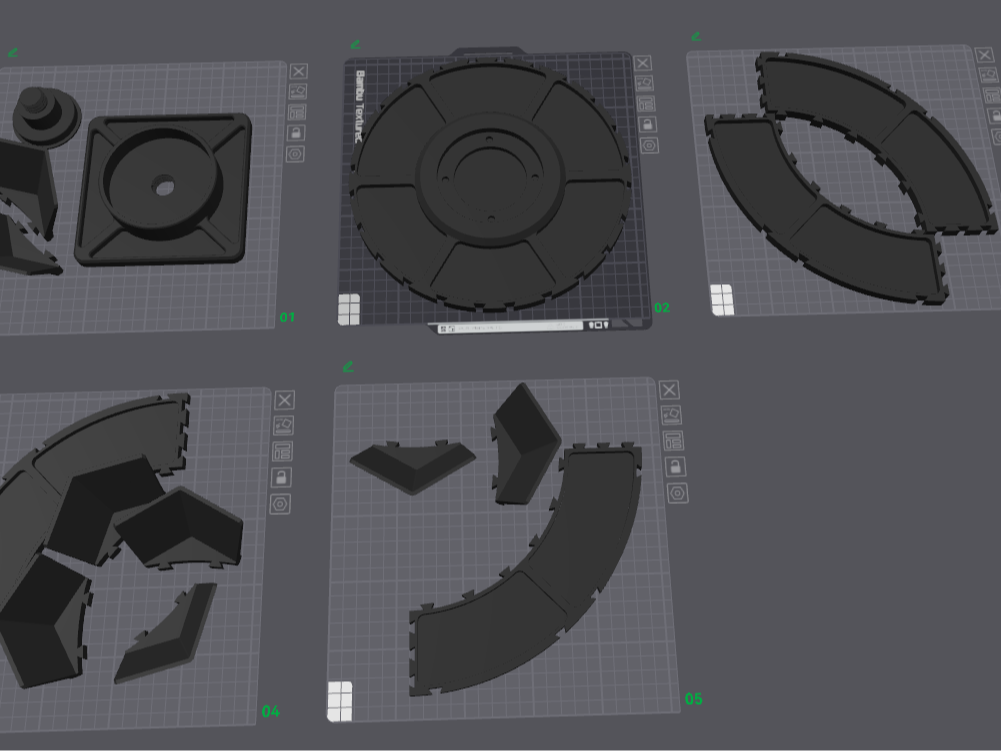The width and height of the screenshot is (1001, 751).
Task: Edit plate 02 name via green pencil
Action: pos(356,45)
